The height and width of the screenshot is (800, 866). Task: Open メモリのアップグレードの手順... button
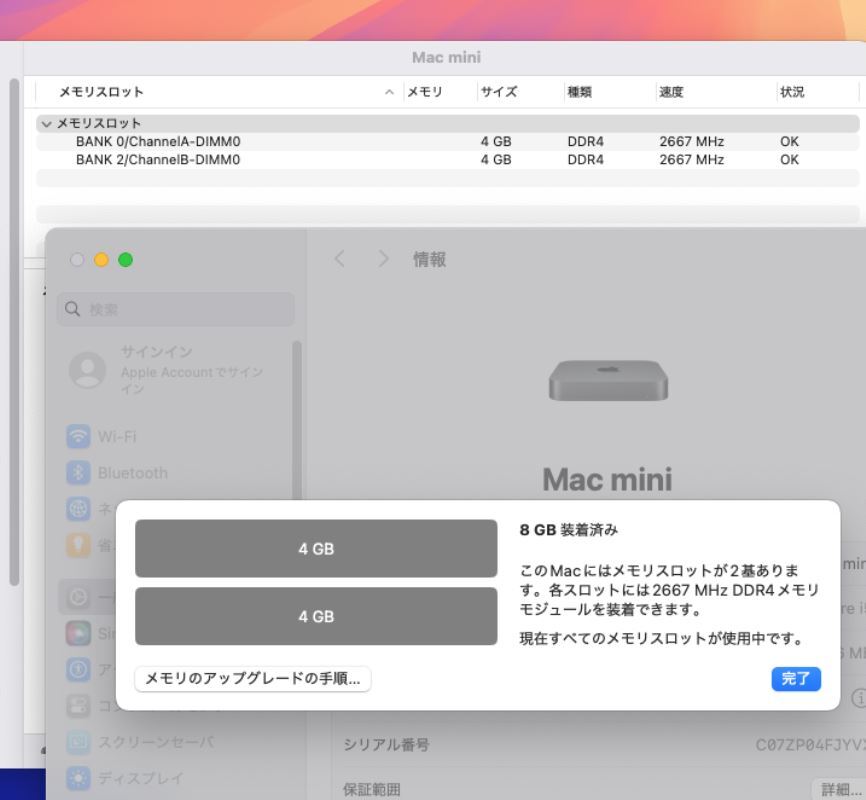(252, 678)
